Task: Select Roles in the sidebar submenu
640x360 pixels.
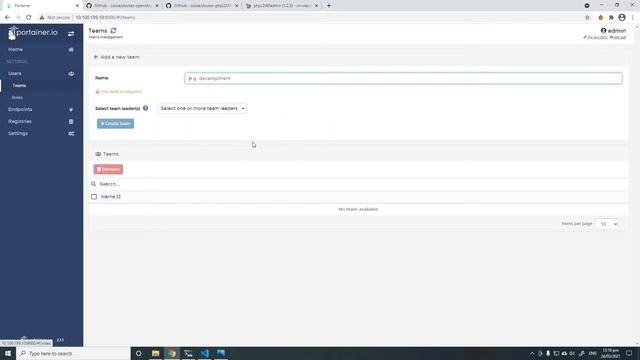Action: pos(17,98)
